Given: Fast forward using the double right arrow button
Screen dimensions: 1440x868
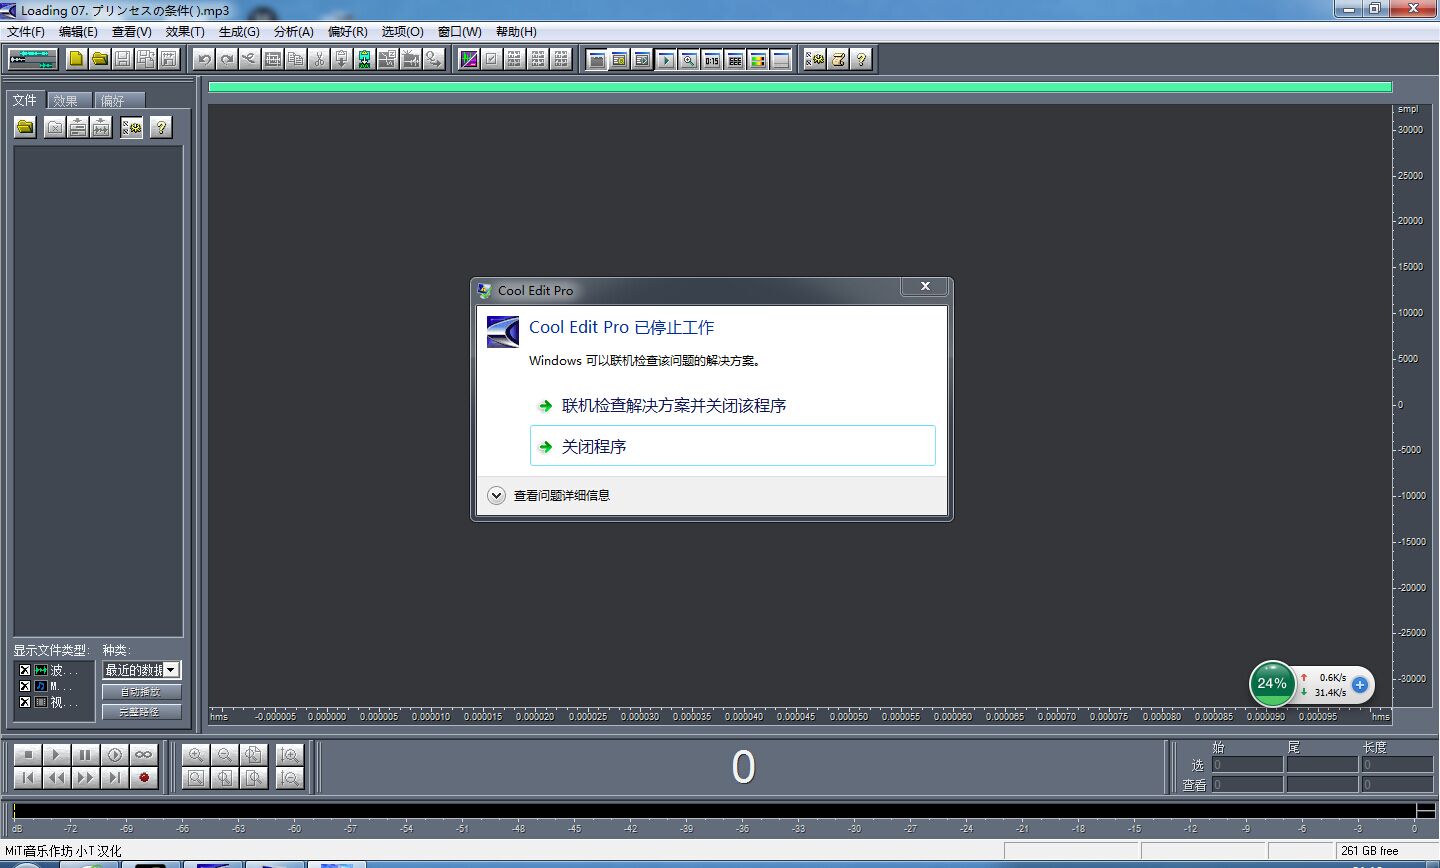Looking at the screenshot, I should (x=86, y=777).
